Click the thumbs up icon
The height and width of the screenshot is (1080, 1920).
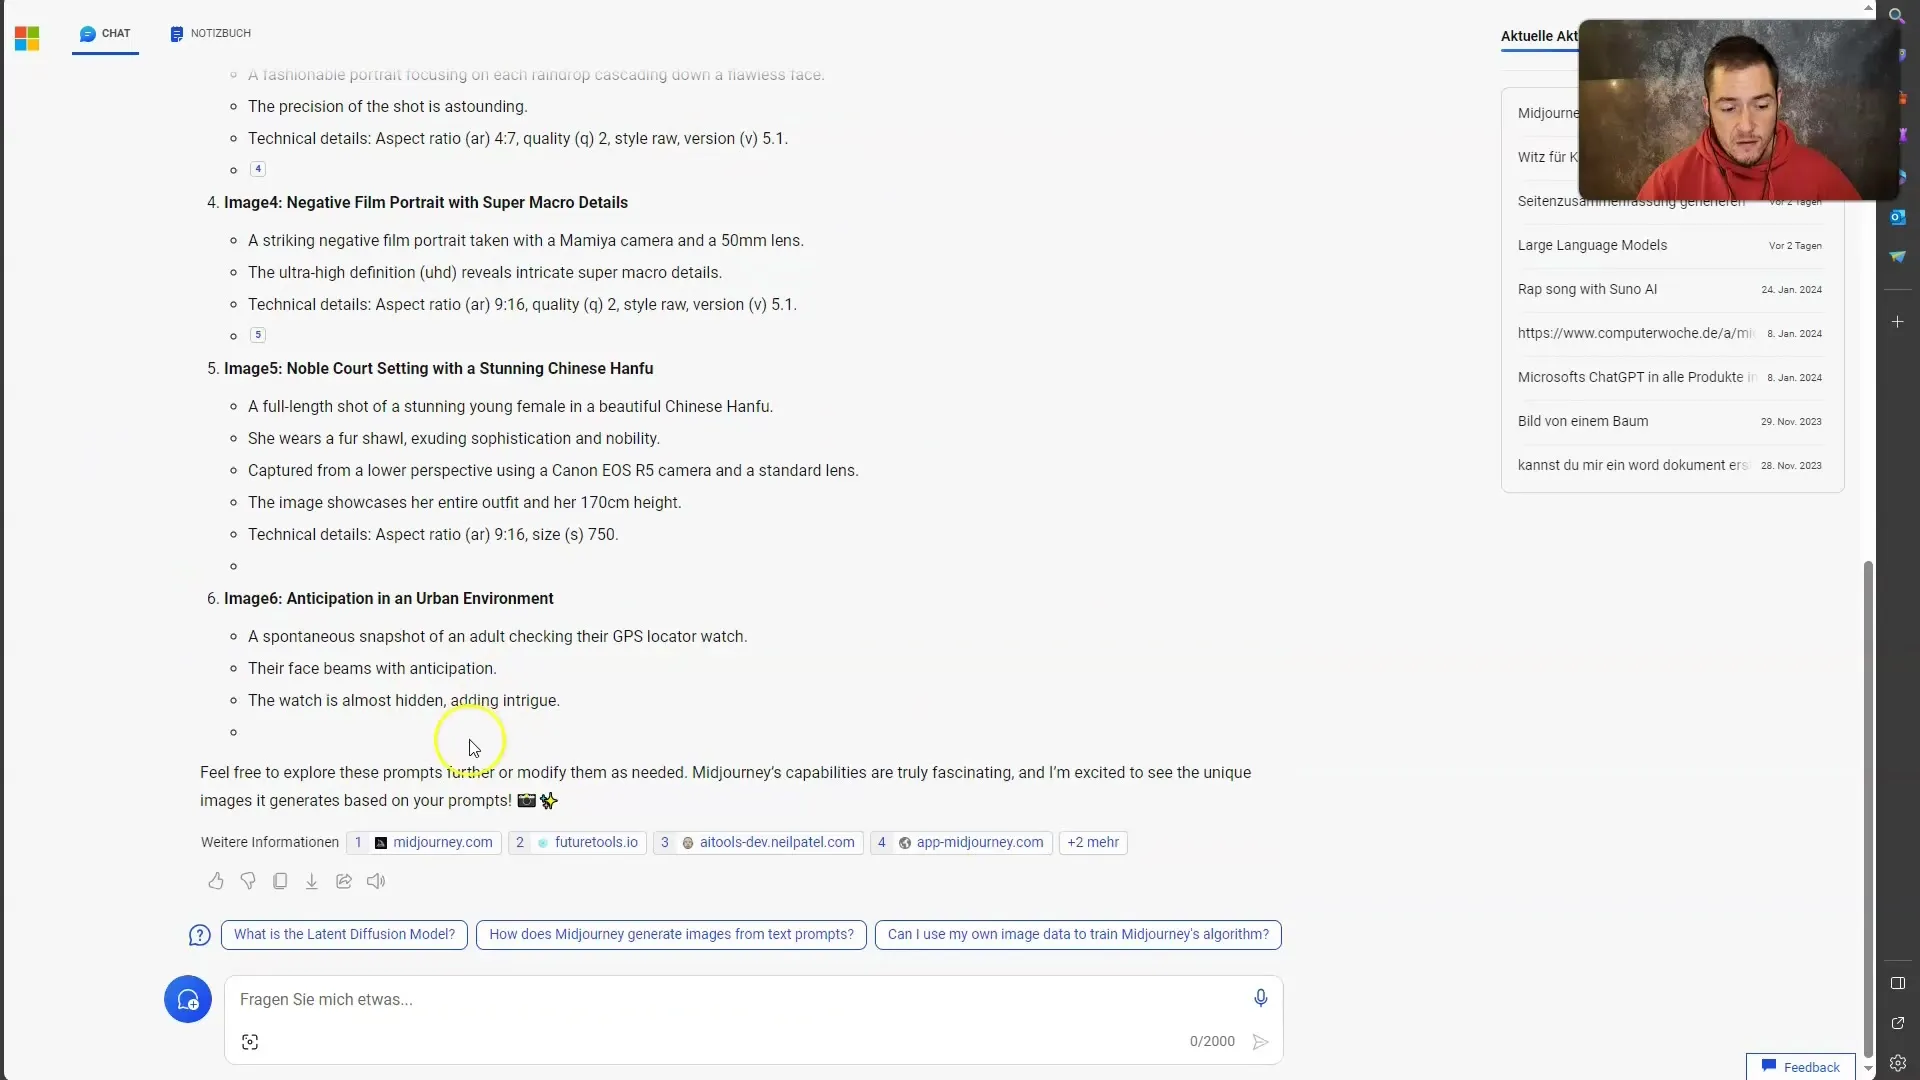(x=215, y=881)
